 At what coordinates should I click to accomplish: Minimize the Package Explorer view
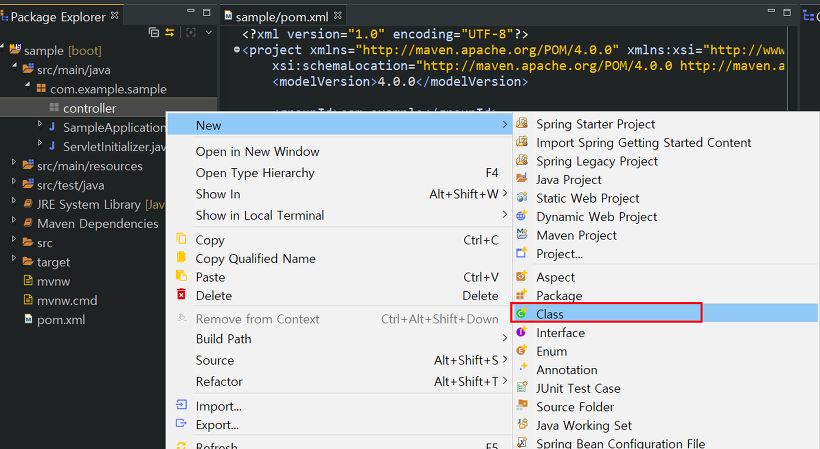[x=191, y=11]
